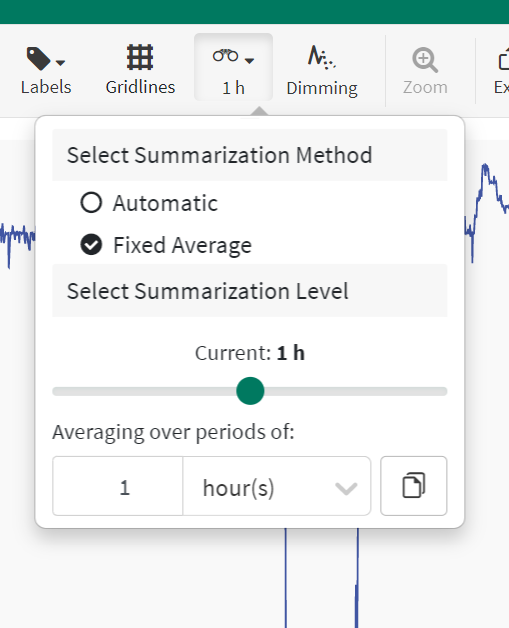Open the Export icon at the toolbar edge
The image size is (509, 628).
pos(503,59)
